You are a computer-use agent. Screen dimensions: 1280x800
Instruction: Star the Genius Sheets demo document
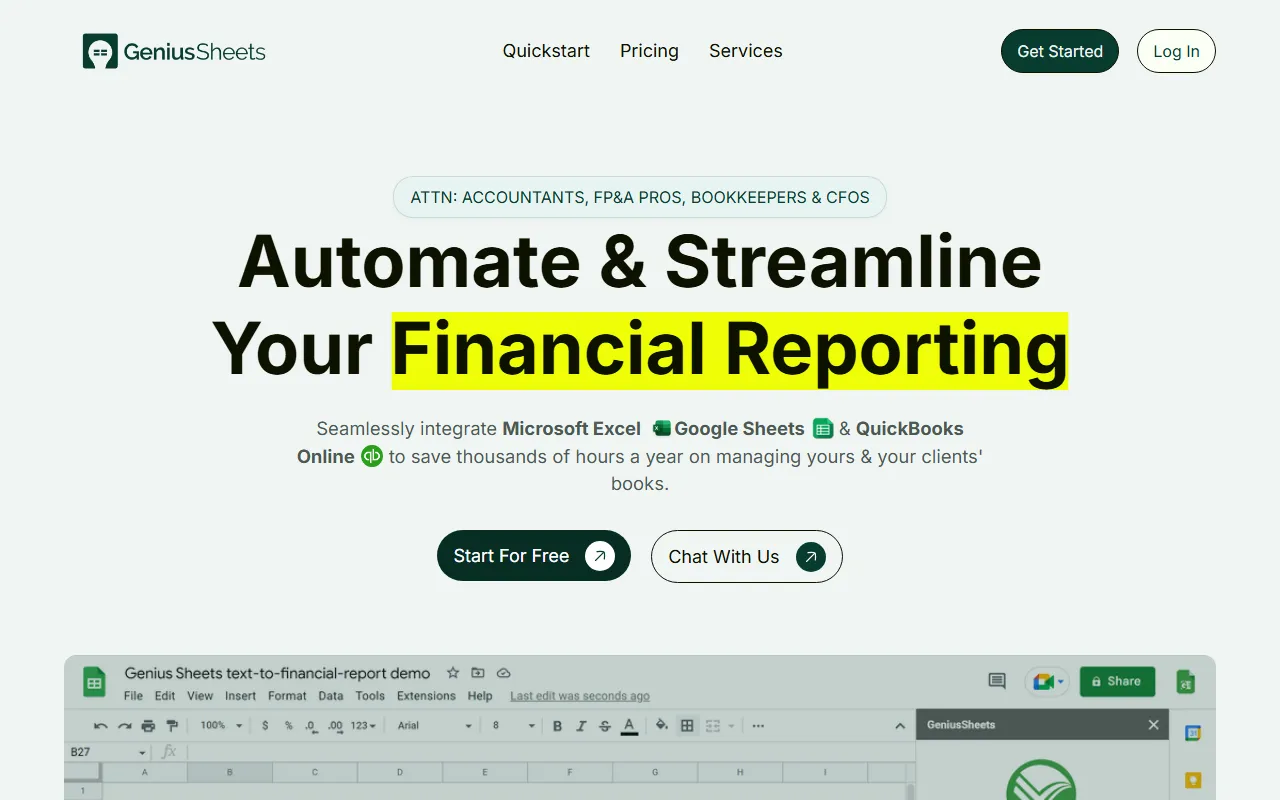pyautogui.click(x=453, y=673)
